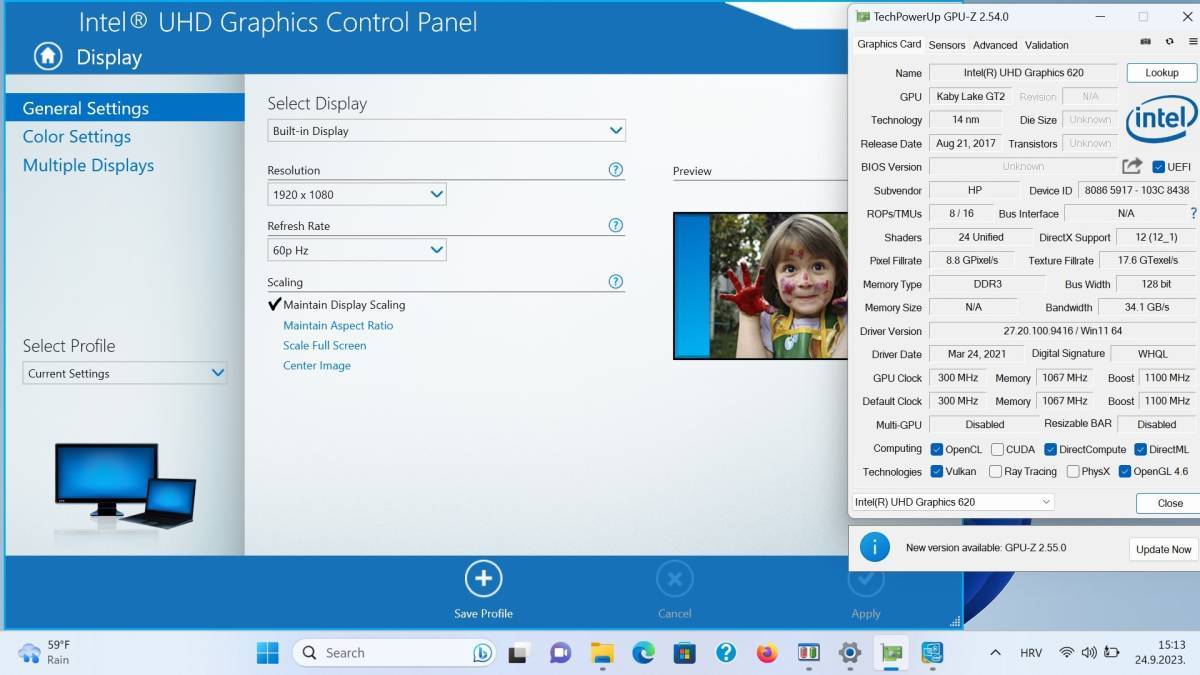Switch to the Advanced tab in GPU-Z
1200x675 pixels.
[x=995, y=45]
